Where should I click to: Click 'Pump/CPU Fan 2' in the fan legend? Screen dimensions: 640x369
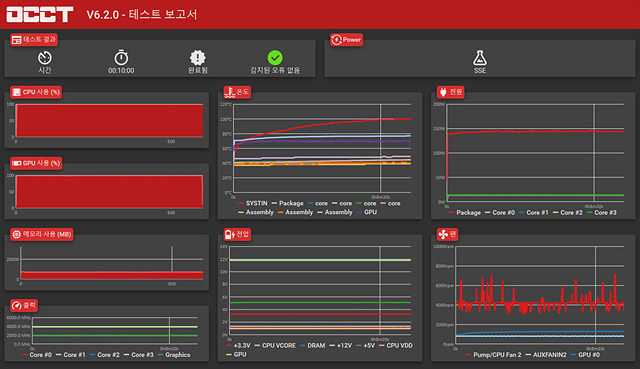pyautogui.click(x=497, y=355)
